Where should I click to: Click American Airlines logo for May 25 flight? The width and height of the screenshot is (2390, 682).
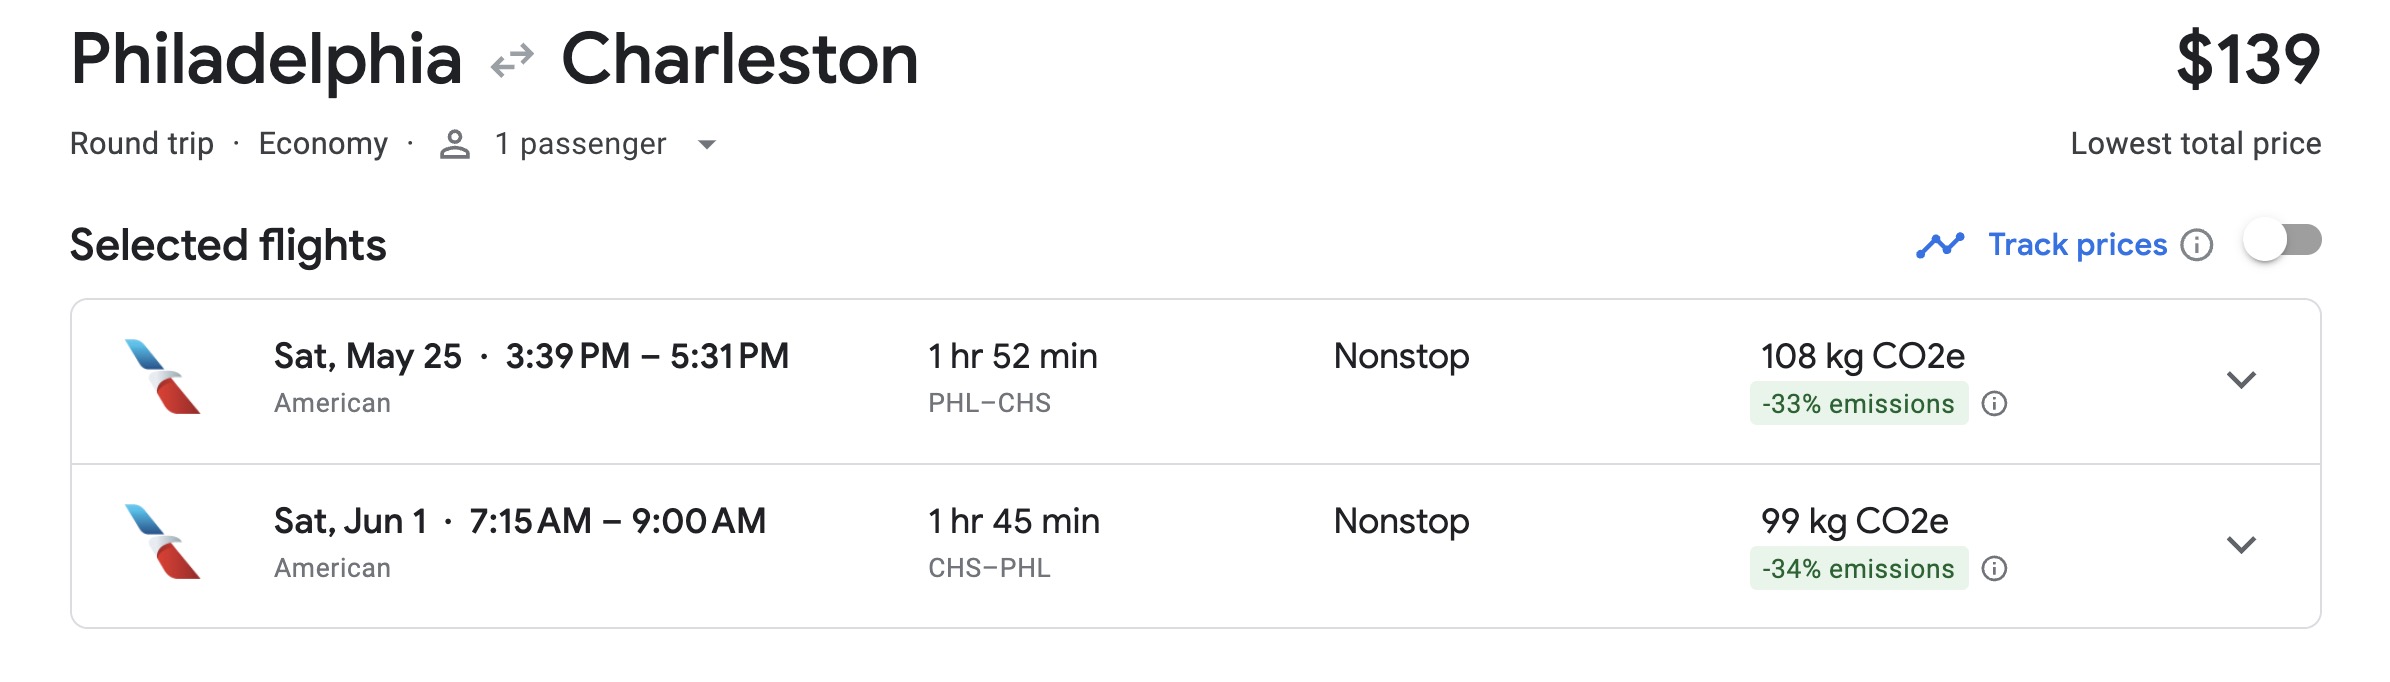162,377
